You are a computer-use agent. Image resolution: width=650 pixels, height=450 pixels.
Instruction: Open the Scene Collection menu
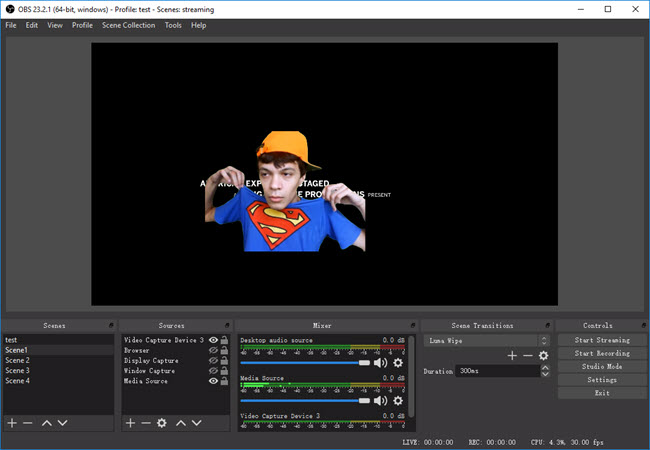[128, 25]
